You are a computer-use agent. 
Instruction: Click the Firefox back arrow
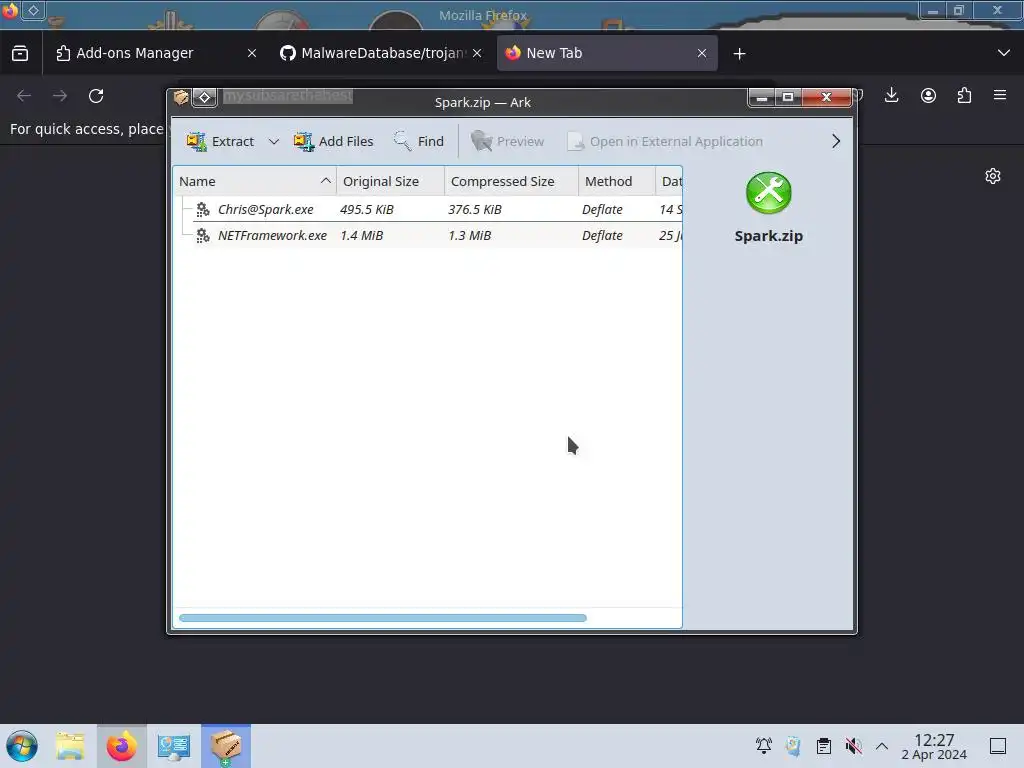[x=24, y=96]
